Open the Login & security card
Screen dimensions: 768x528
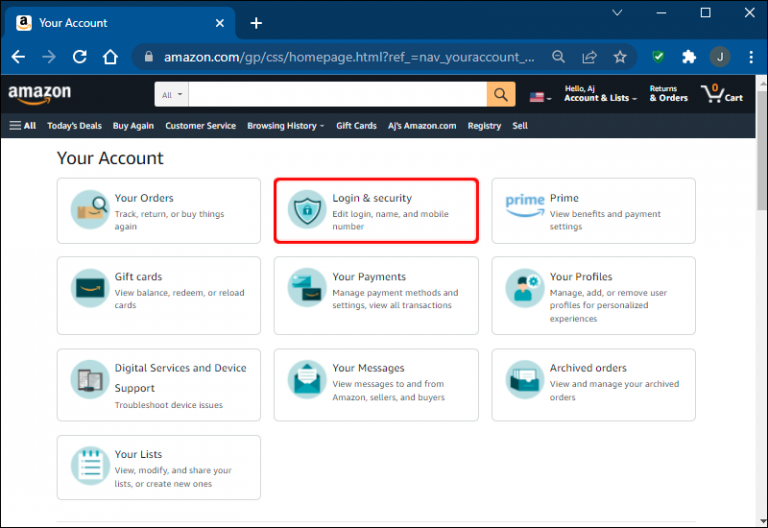[376, 211]
